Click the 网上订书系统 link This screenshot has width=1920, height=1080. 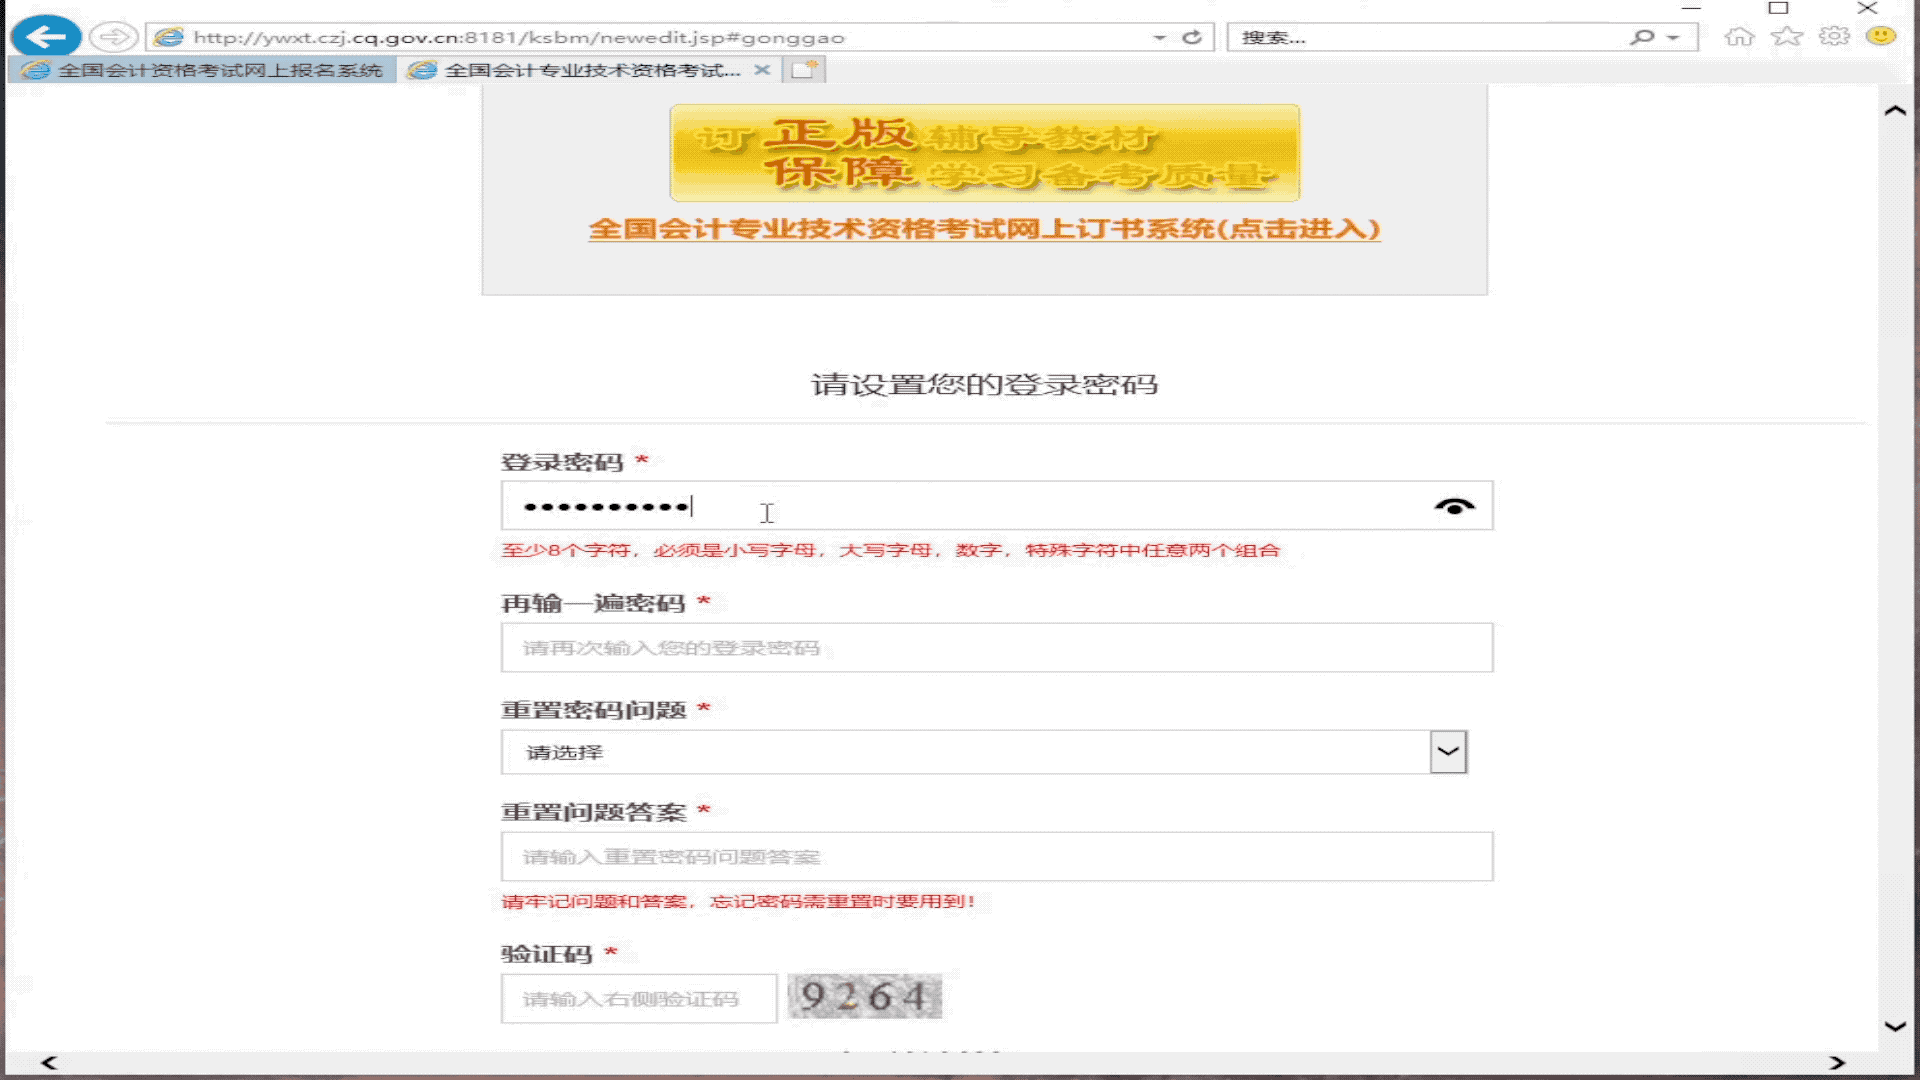coord(983,229)
